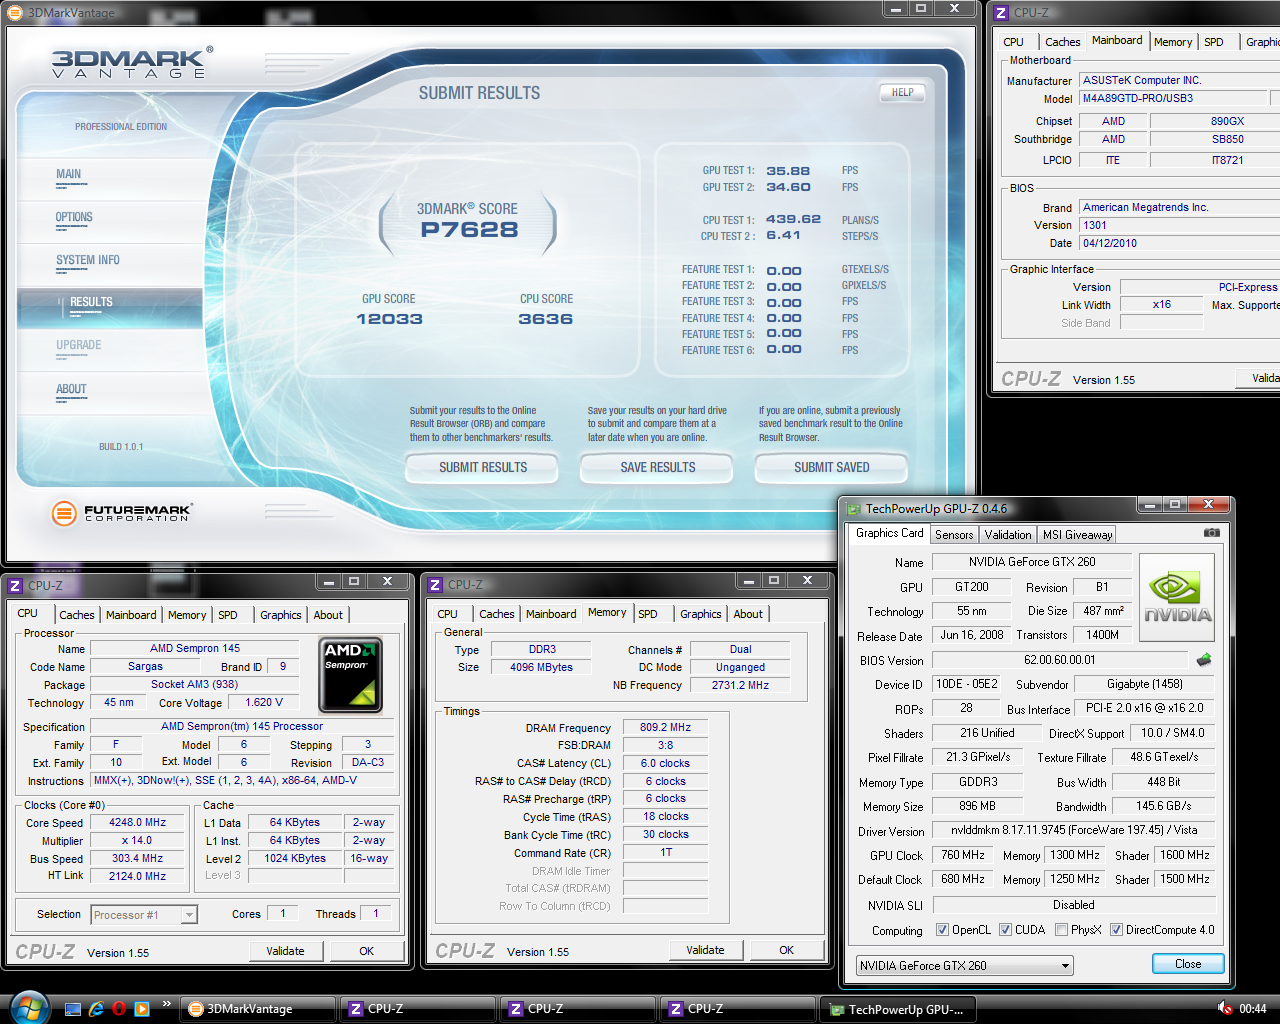Switch to TechPowerUp GPU-Z taskbar button
Viewport: 1280px width, 1024px height.
click(897, 1009)
